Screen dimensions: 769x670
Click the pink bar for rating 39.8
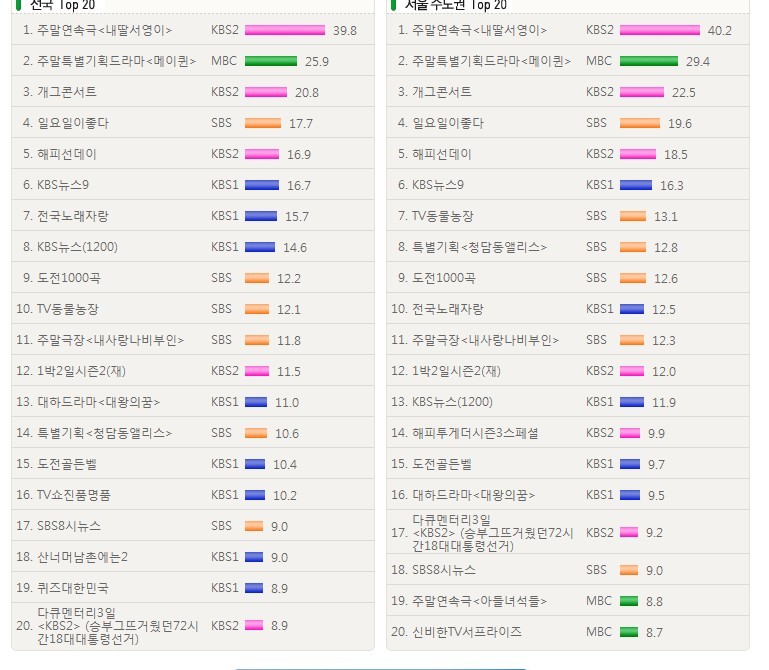(285, 30)
